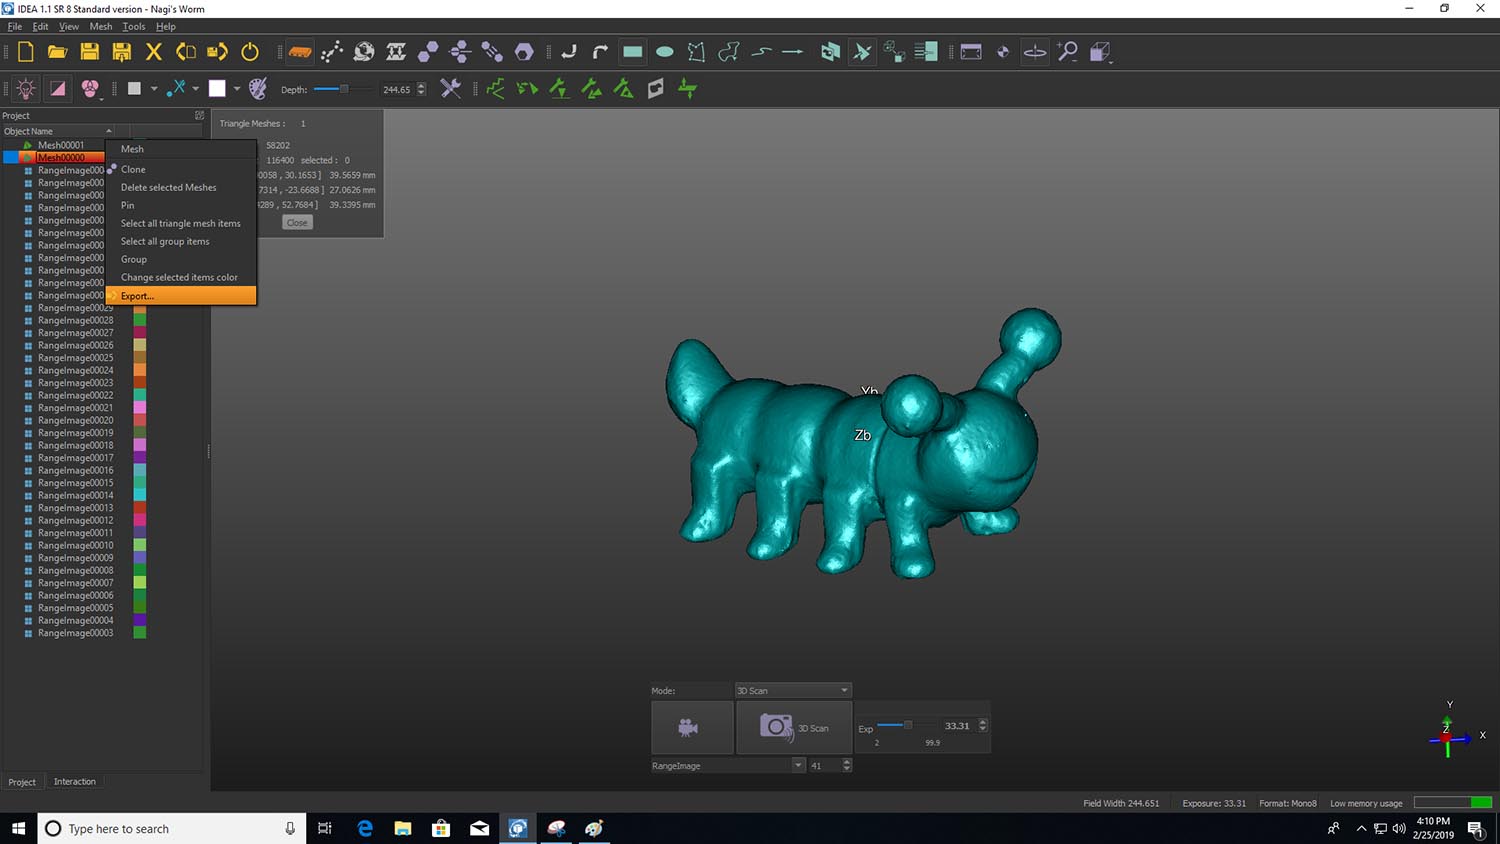Viewport: 1500px width, 844px height.
Task: Click the magnifier zoom icon
Action: (1068, 52)
